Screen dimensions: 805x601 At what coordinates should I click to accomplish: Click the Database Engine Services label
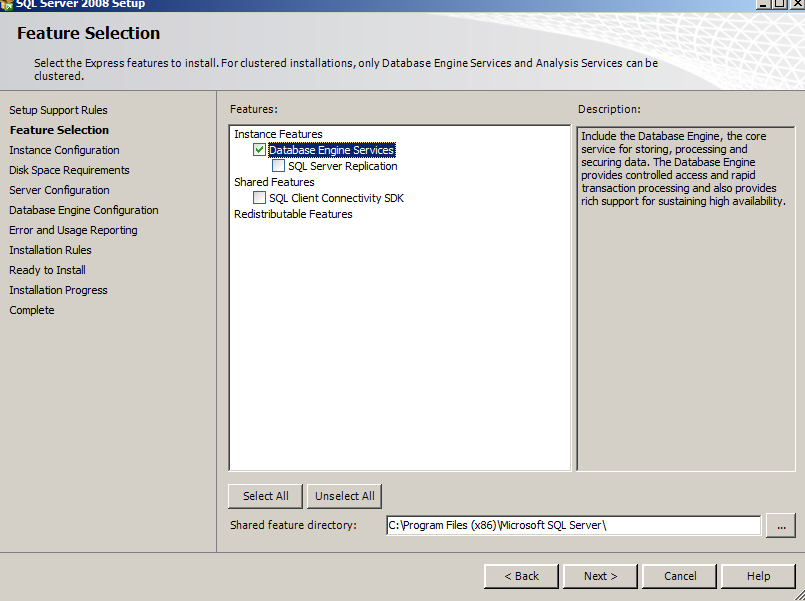(331, 150)
